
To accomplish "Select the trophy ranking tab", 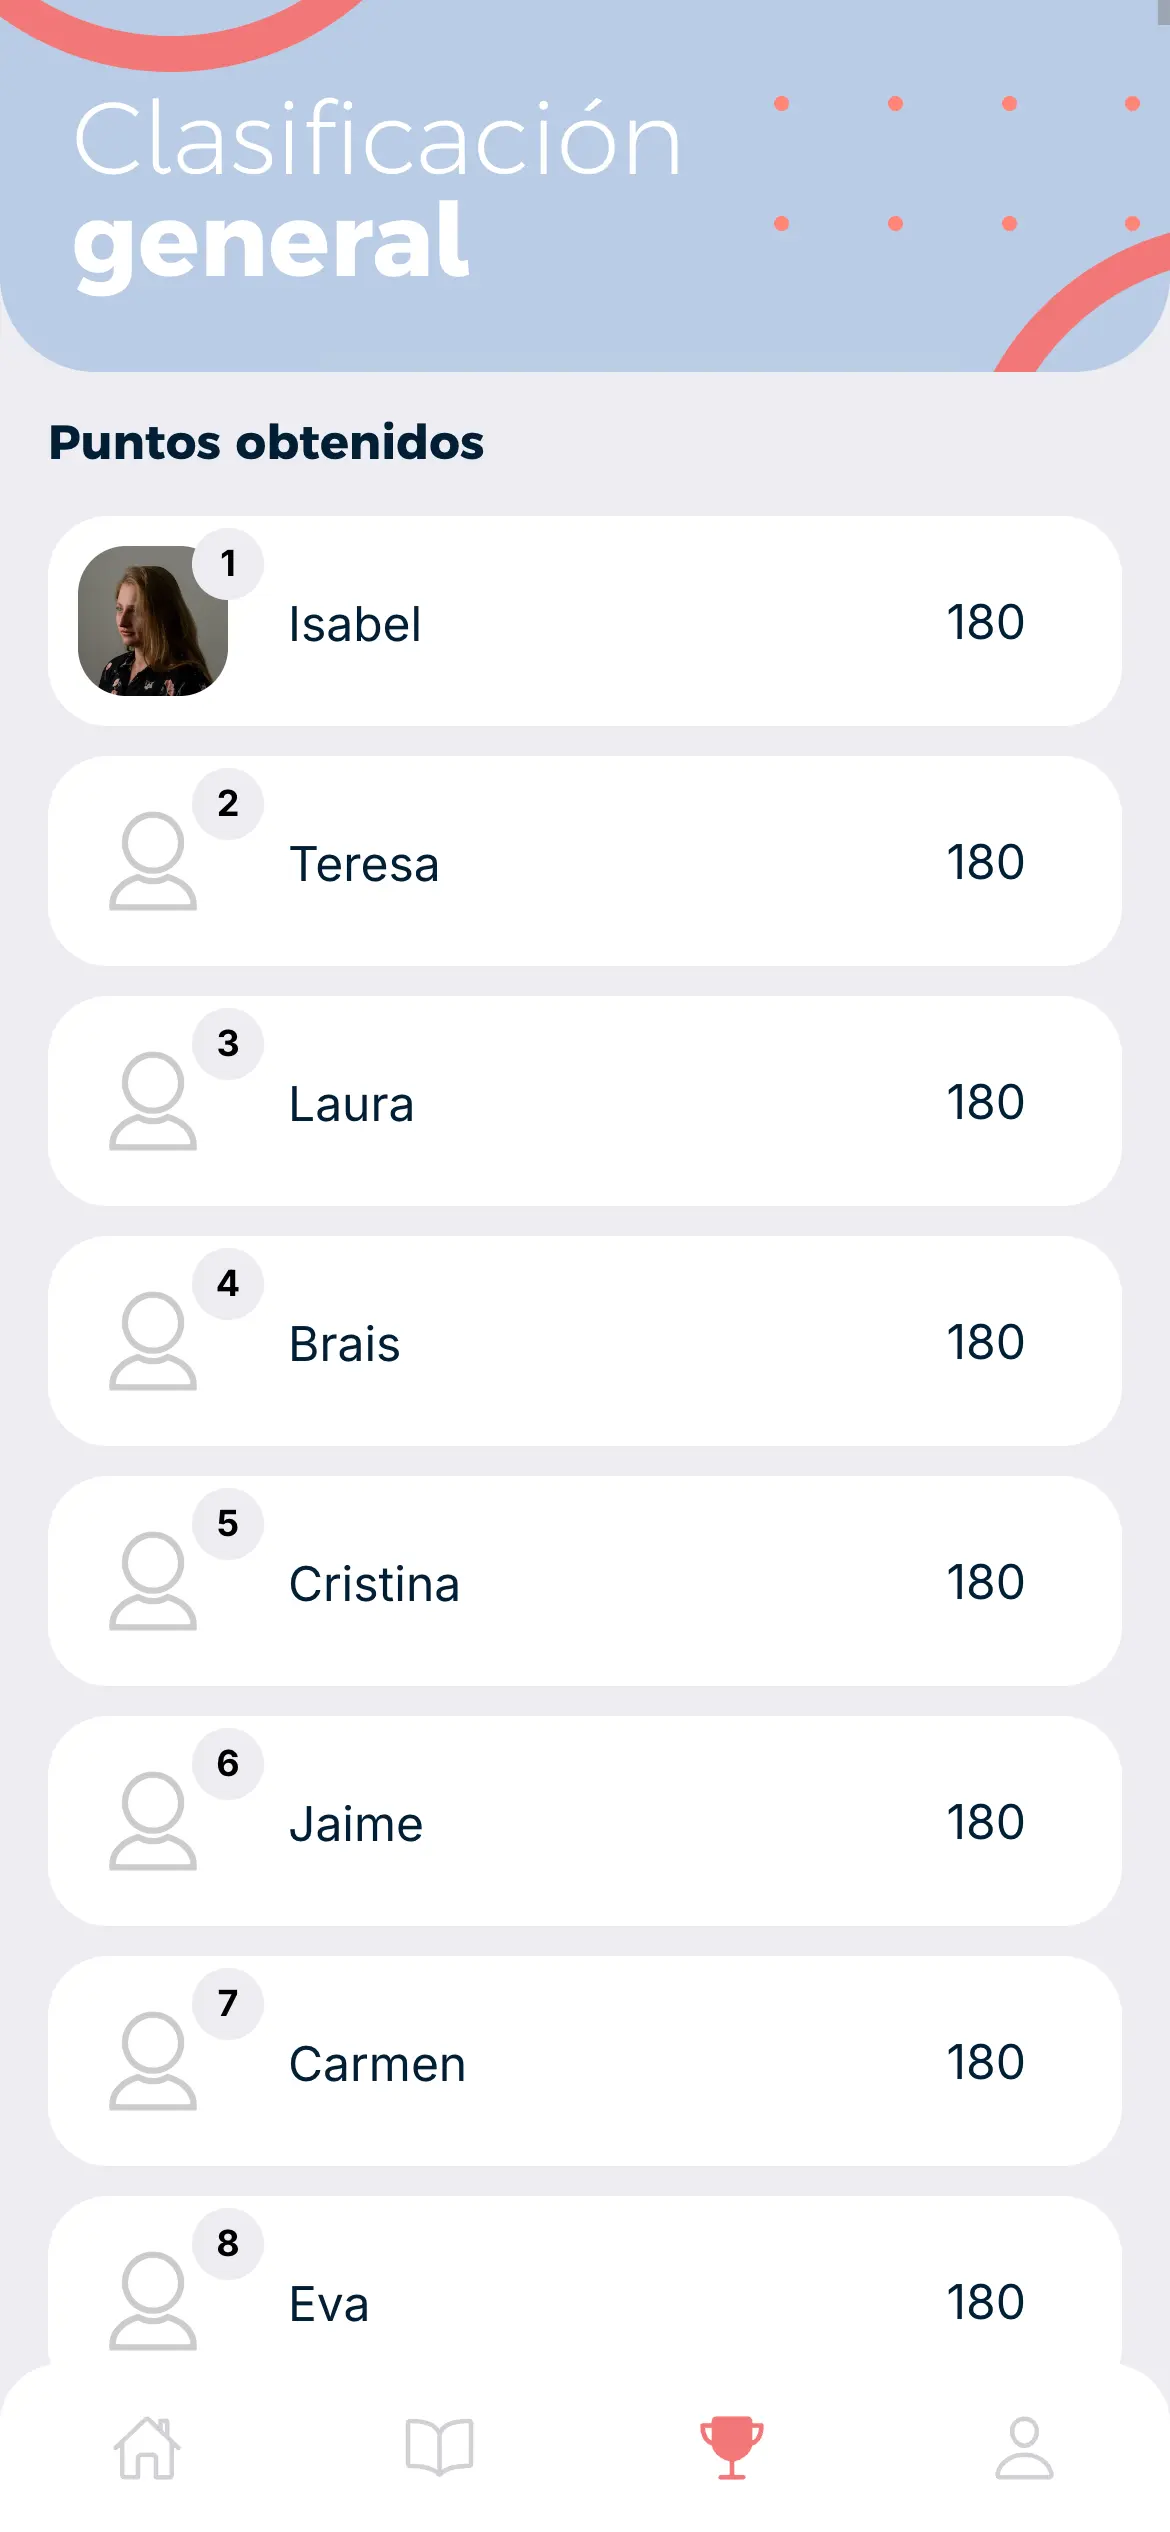I will 731,2448.
